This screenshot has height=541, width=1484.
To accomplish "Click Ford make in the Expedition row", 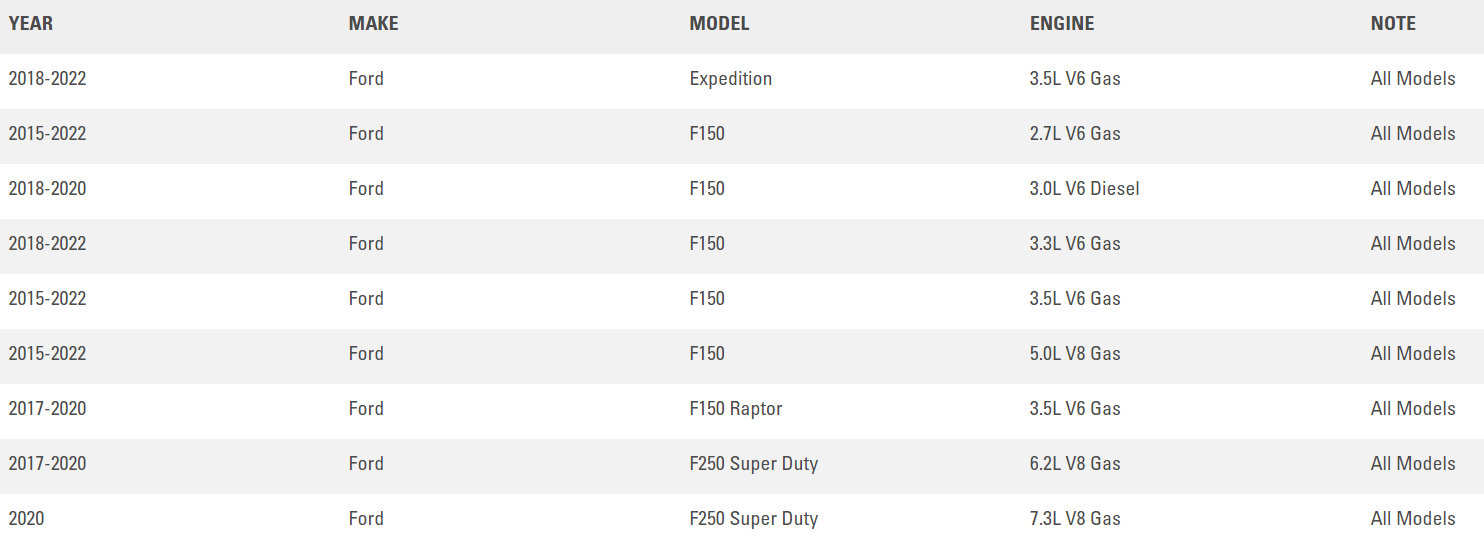I will point(366,79).
